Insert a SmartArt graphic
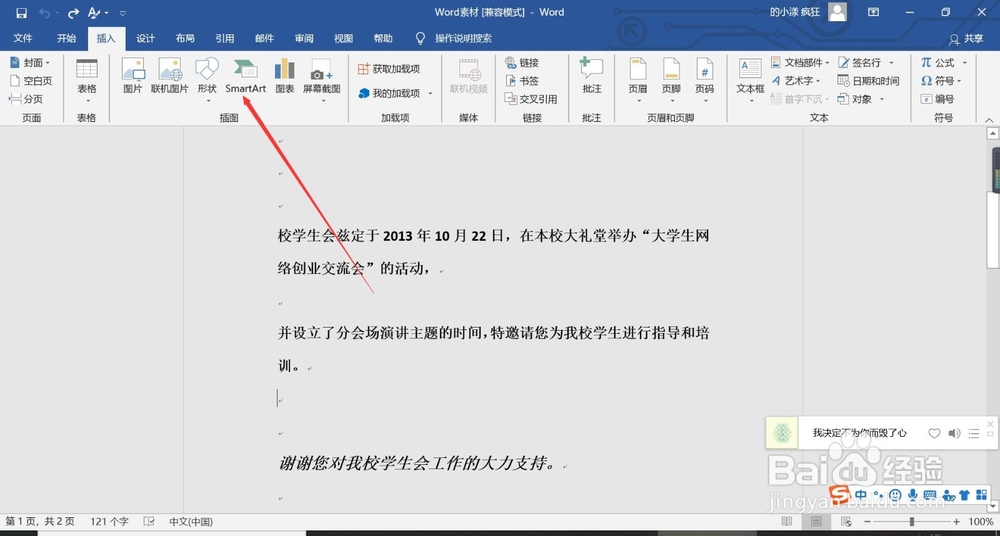The height and width of the screenshot is (536, 1000). click(246, 77)
